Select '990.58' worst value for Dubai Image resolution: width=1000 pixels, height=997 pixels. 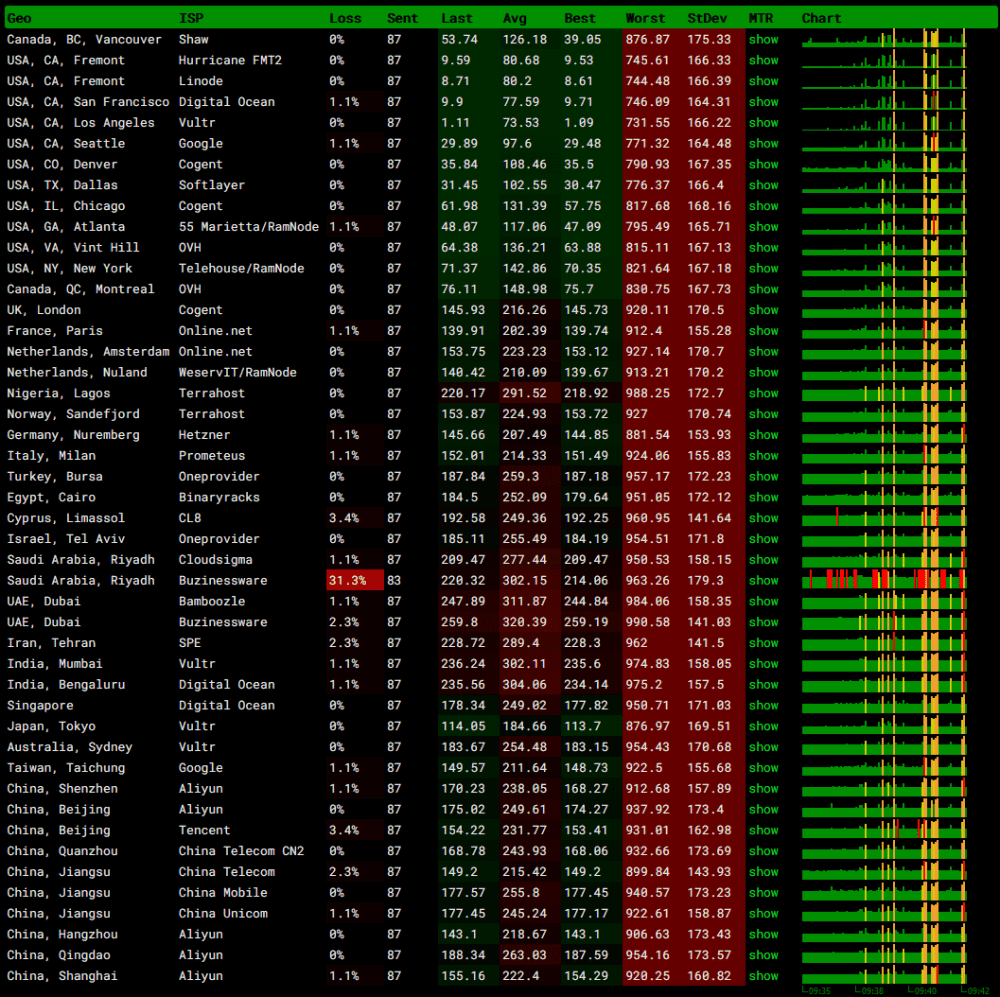coord(647,622)
